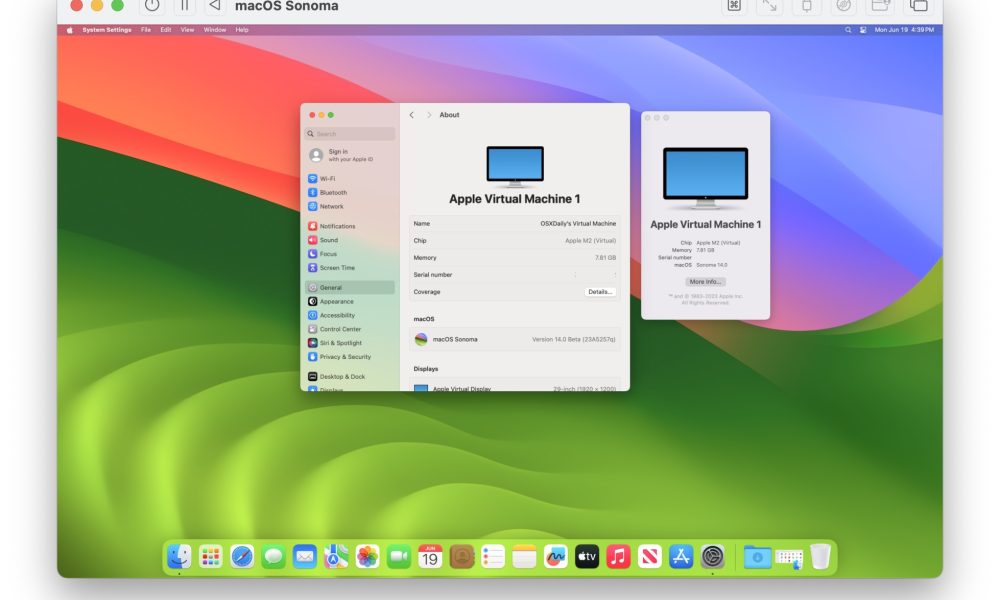Click Sonoma 14.0 in About This Mac window

click(x=712, y=265)
